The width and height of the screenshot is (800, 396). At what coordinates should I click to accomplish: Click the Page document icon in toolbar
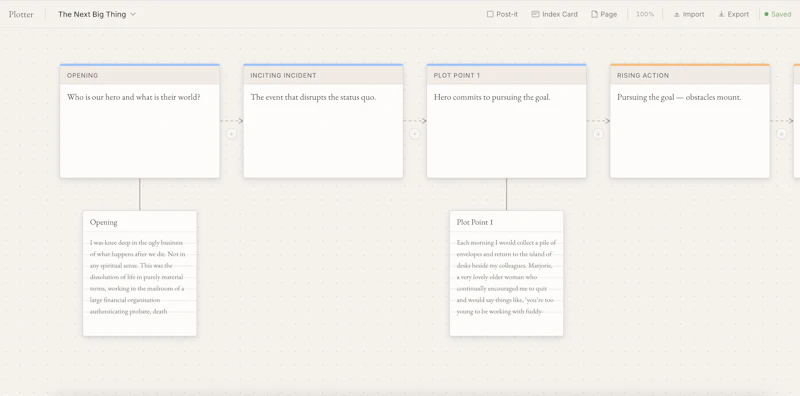[594, 14]
